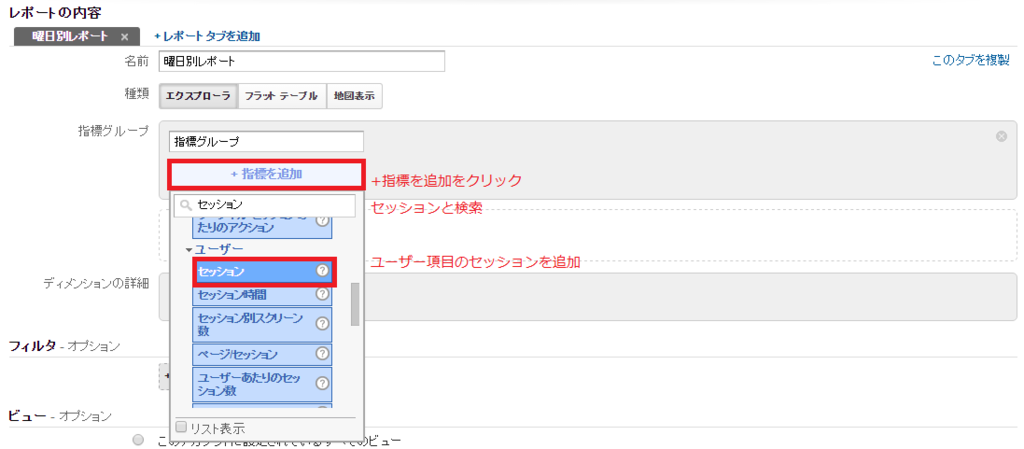Choose the たりのアクション metric item
The width and height of the screenshot is (1024, 449).
(x=262, y=227)
